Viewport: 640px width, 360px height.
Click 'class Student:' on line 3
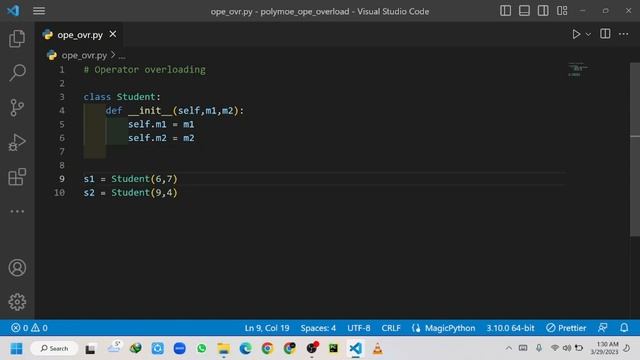point(122,97)
